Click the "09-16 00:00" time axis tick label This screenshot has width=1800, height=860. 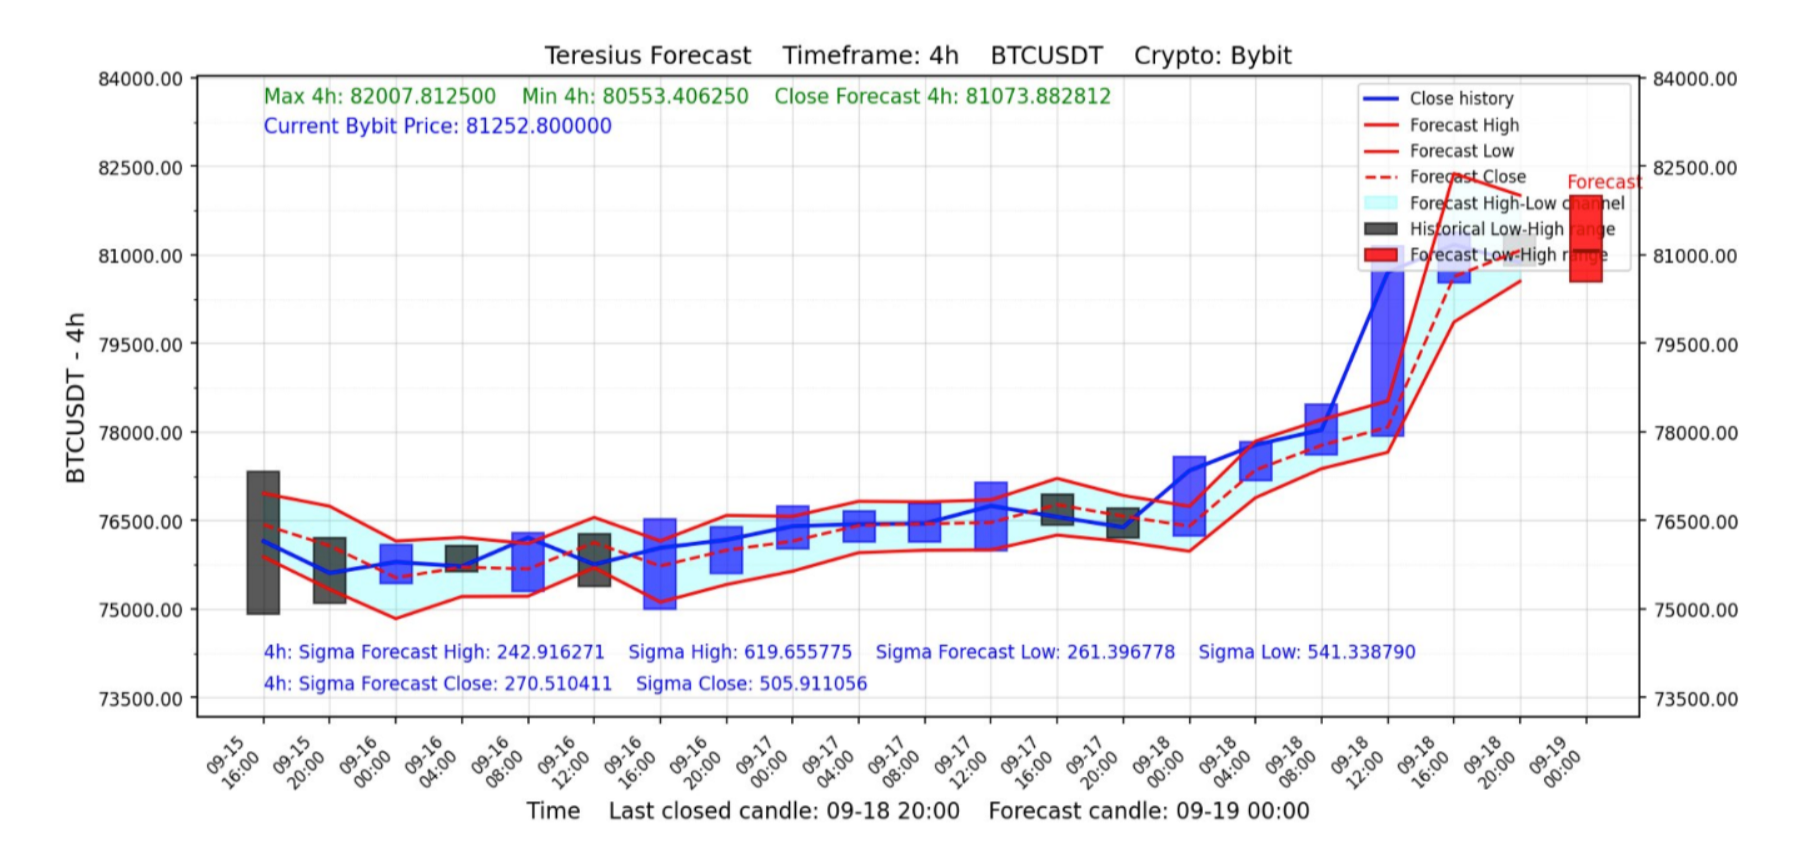point(364,762)
